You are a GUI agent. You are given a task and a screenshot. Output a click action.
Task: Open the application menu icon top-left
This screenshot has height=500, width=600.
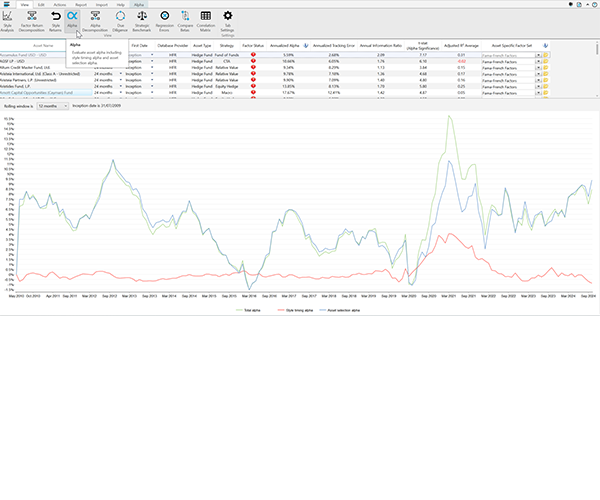pyautogui.click(x=7, y=4)
